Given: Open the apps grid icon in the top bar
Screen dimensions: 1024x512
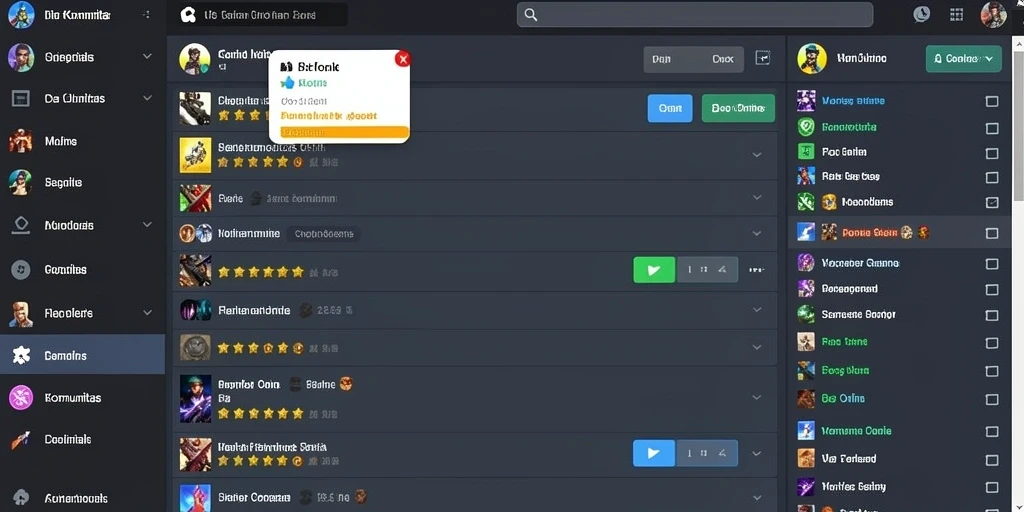Looking at the screenshot, I should pyautogui.click(x=957, y=14).
